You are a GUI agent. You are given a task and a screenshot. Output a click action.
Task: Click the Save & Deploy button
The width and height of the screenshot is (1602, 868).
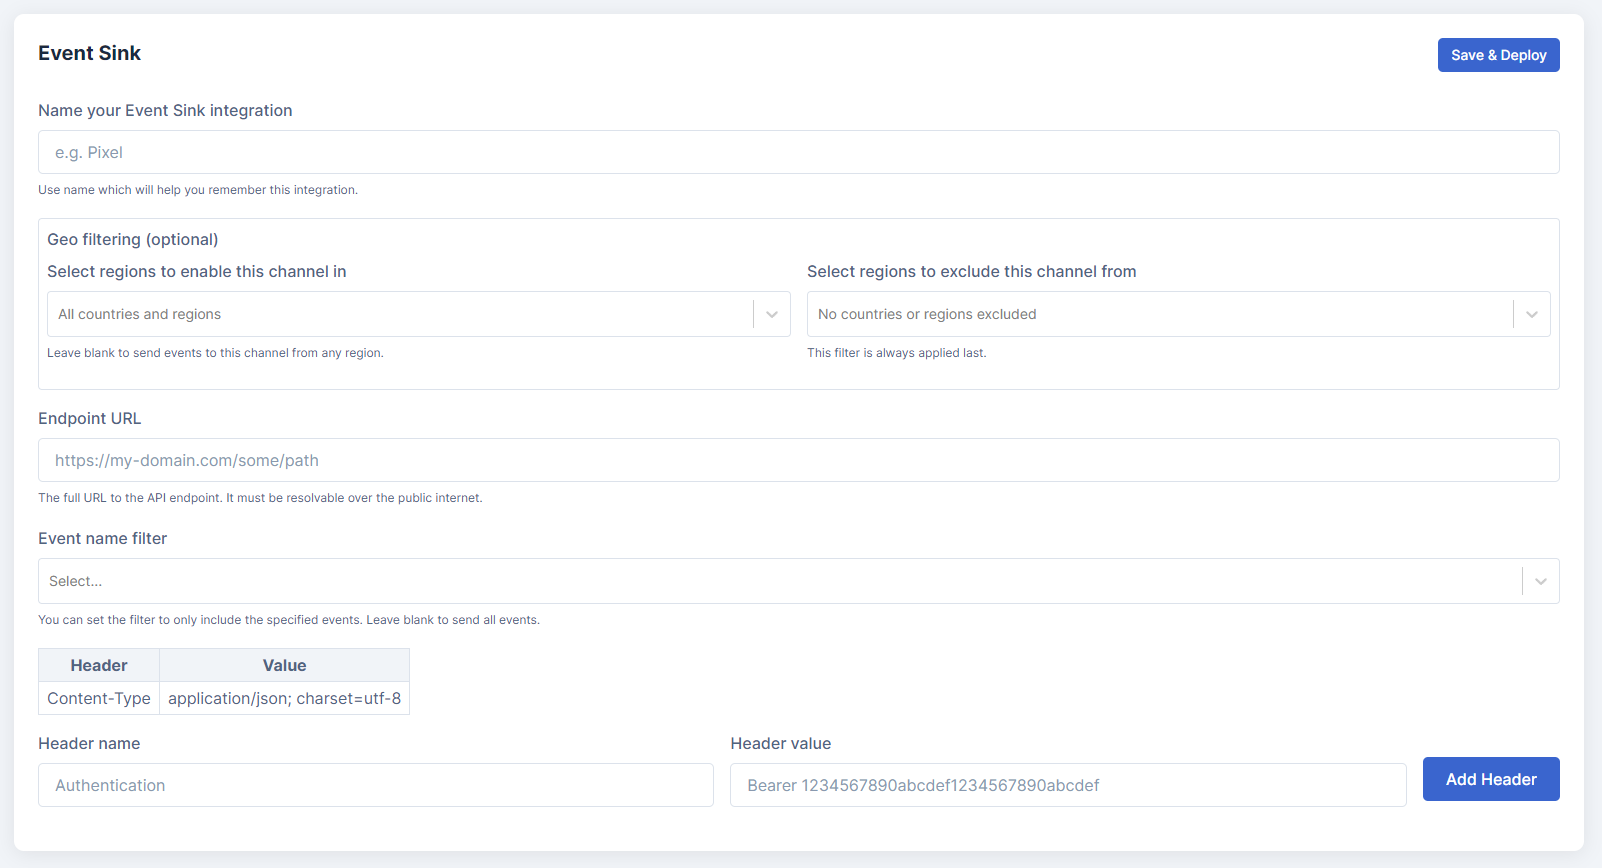pos(1498,55)
